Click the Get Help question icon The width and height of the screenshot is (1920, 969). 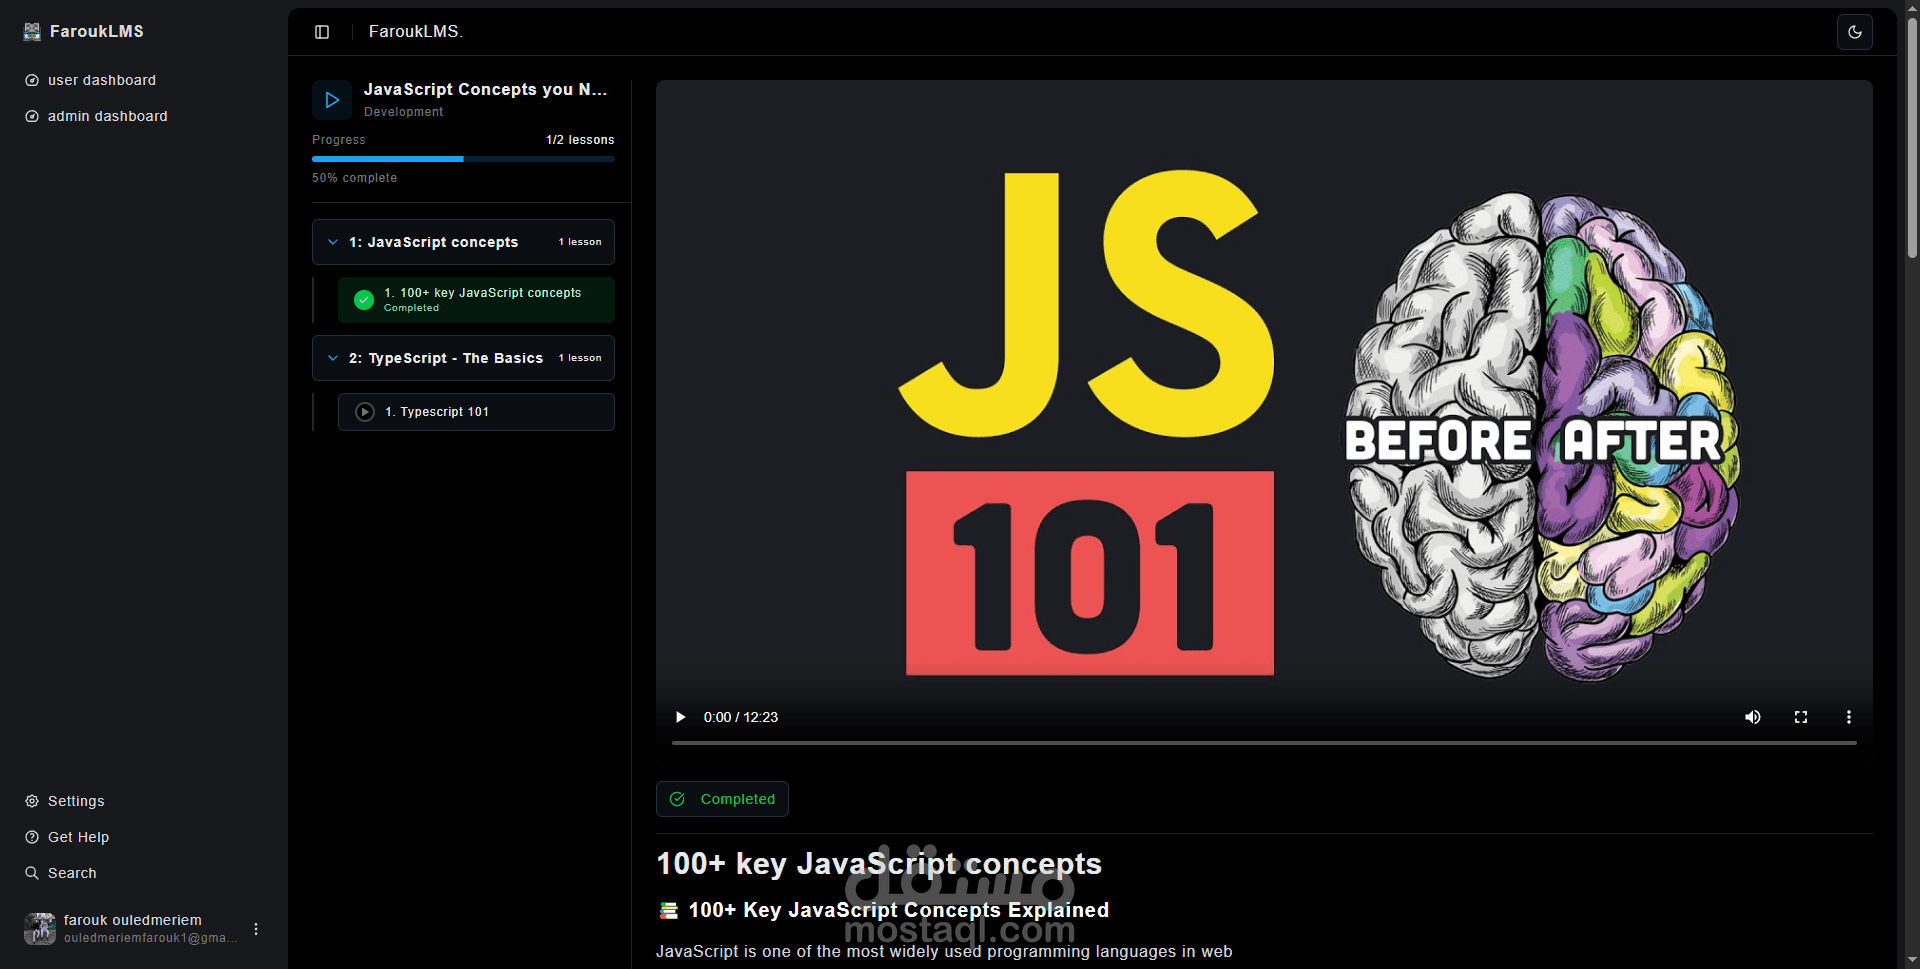point(32,837)
